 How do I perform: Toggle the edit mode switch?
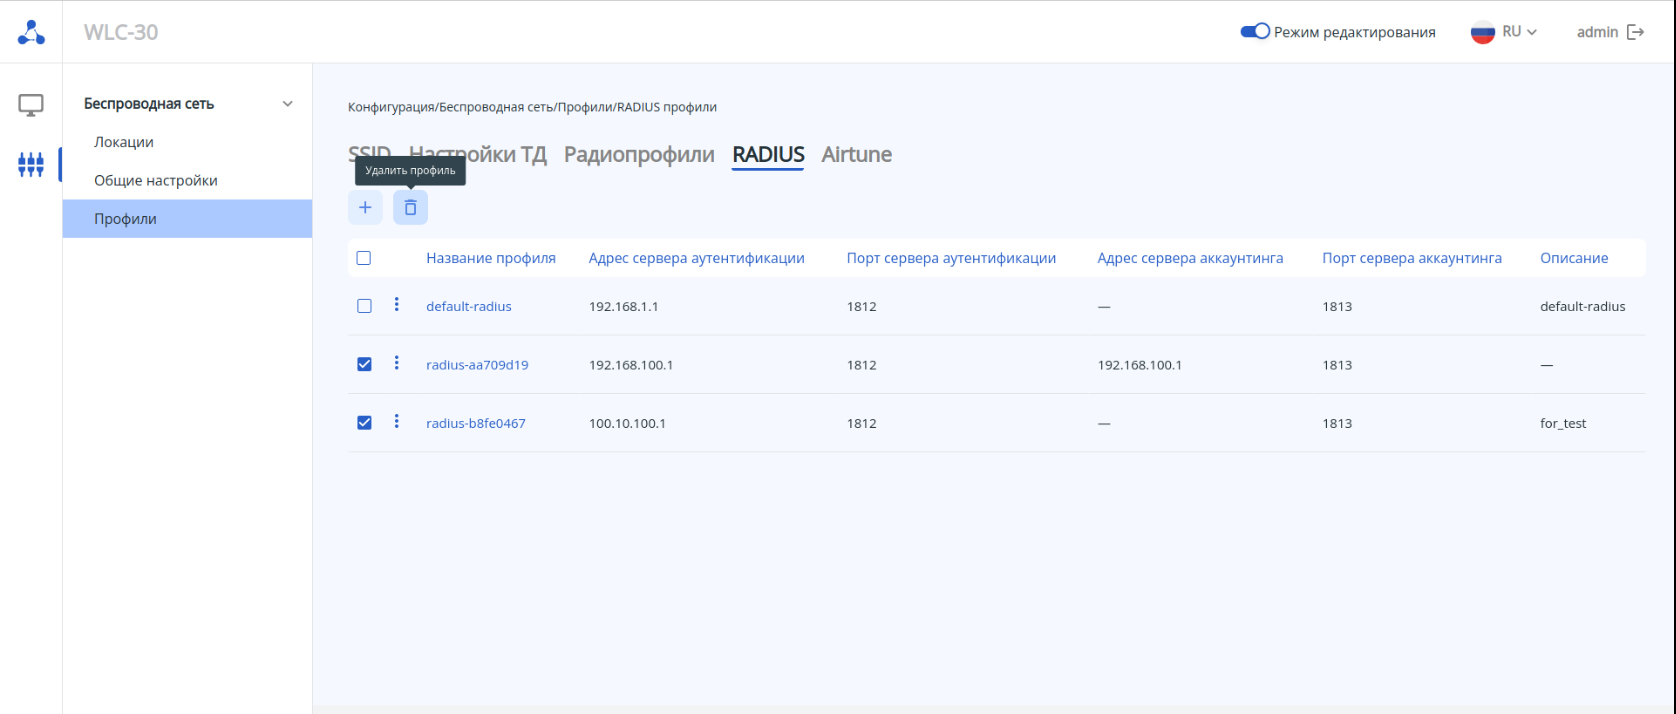(x=1255, y=32)
